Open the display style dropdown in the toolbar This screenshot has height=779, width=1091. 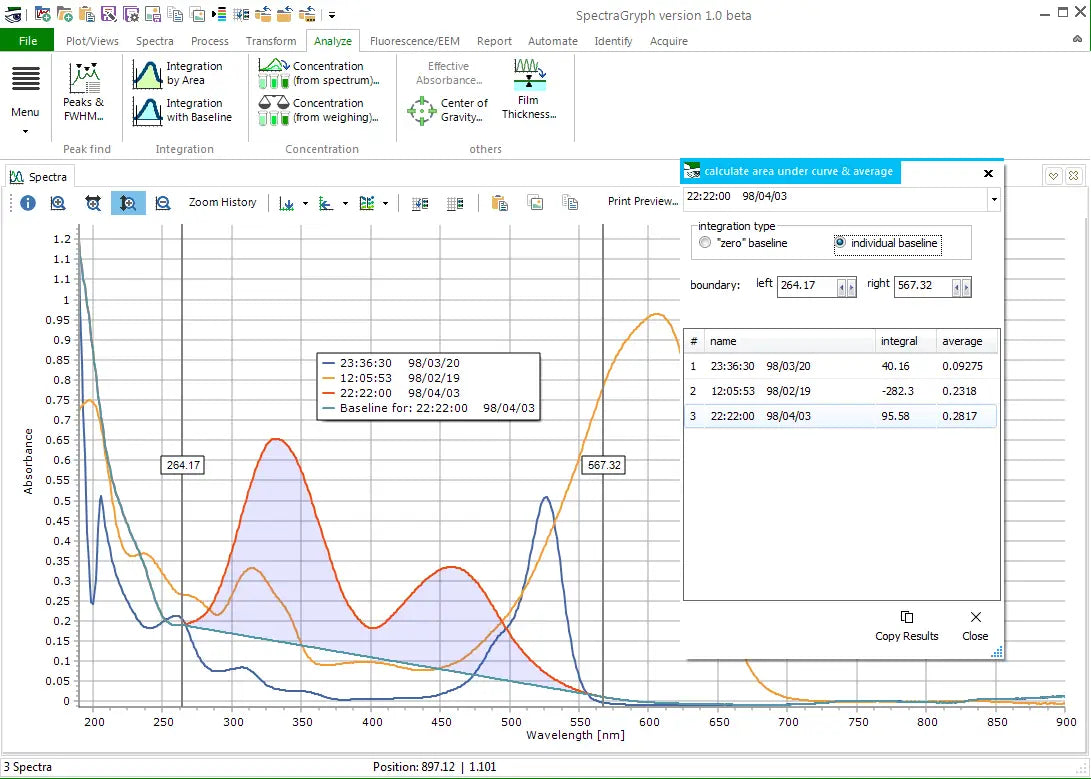385,203
